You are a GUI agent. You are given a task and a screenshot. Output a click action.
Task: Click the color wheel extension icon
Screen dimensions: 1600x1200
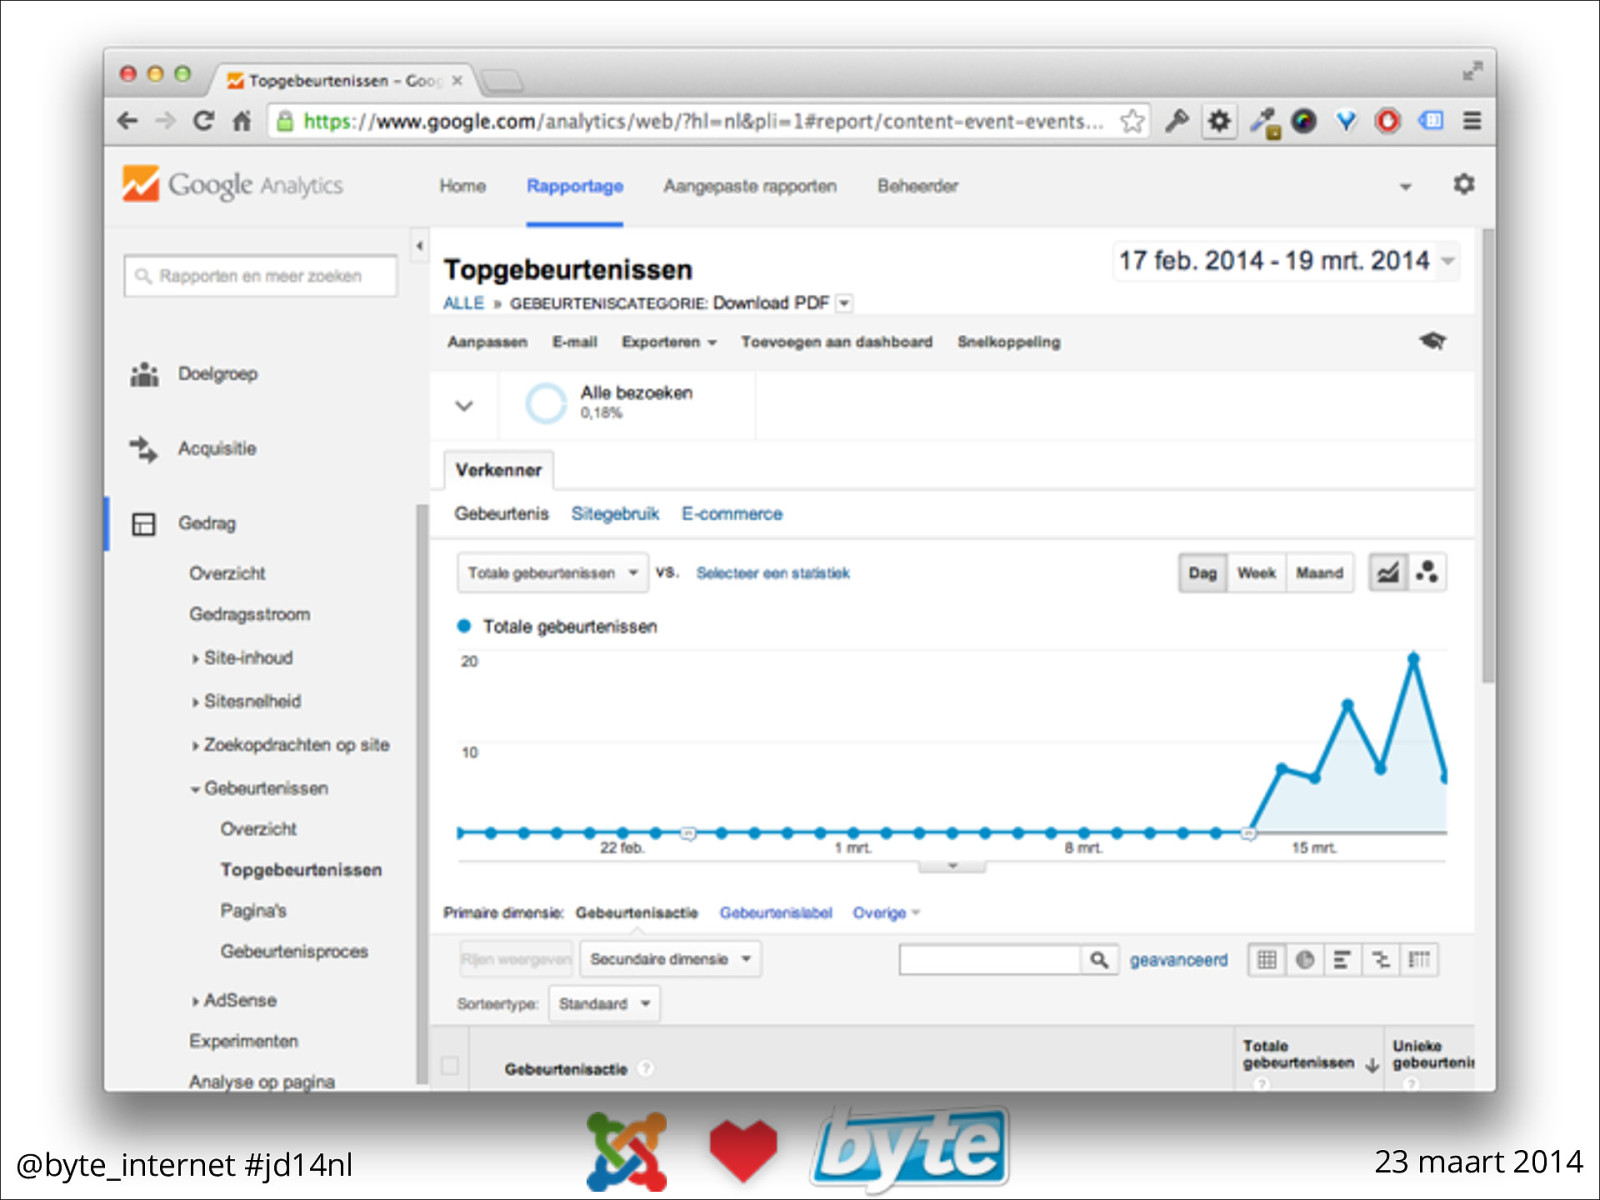pos(1303,121)
